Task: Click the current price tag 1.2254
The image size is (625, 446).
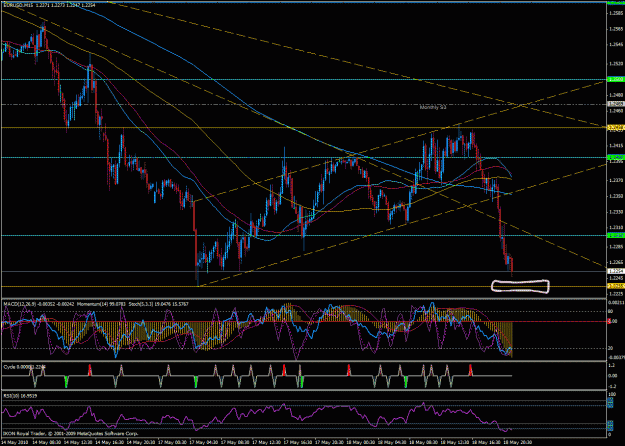Action: click(x=615, y=271)
